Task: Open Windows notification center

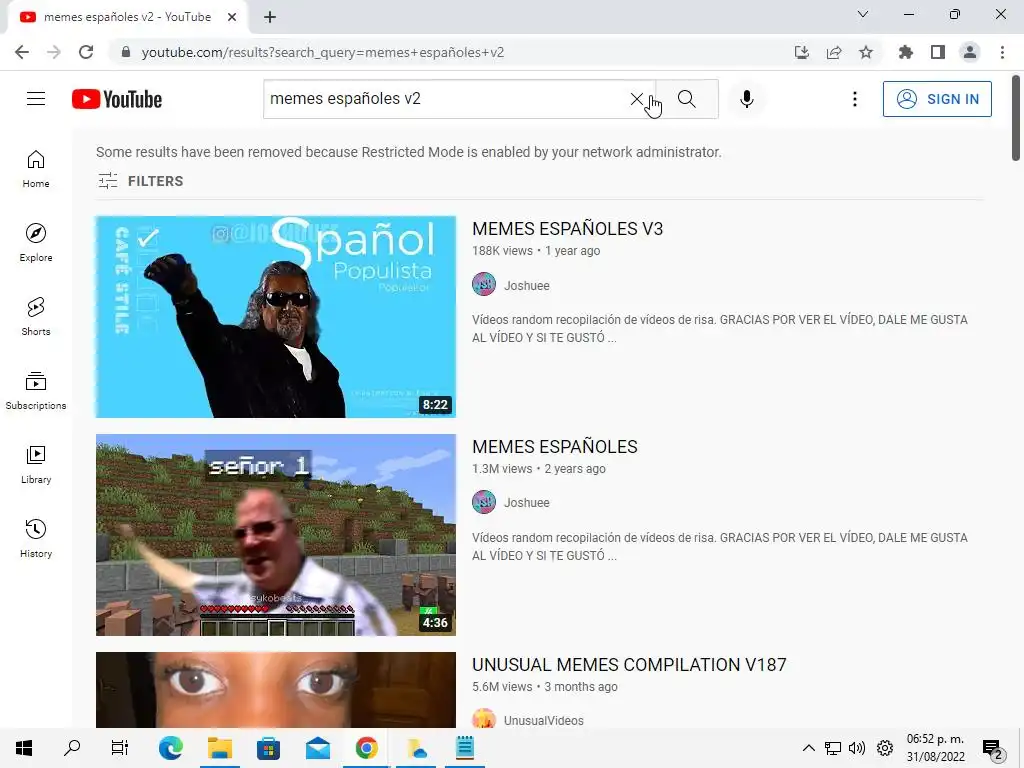Action: click(993, 749)
